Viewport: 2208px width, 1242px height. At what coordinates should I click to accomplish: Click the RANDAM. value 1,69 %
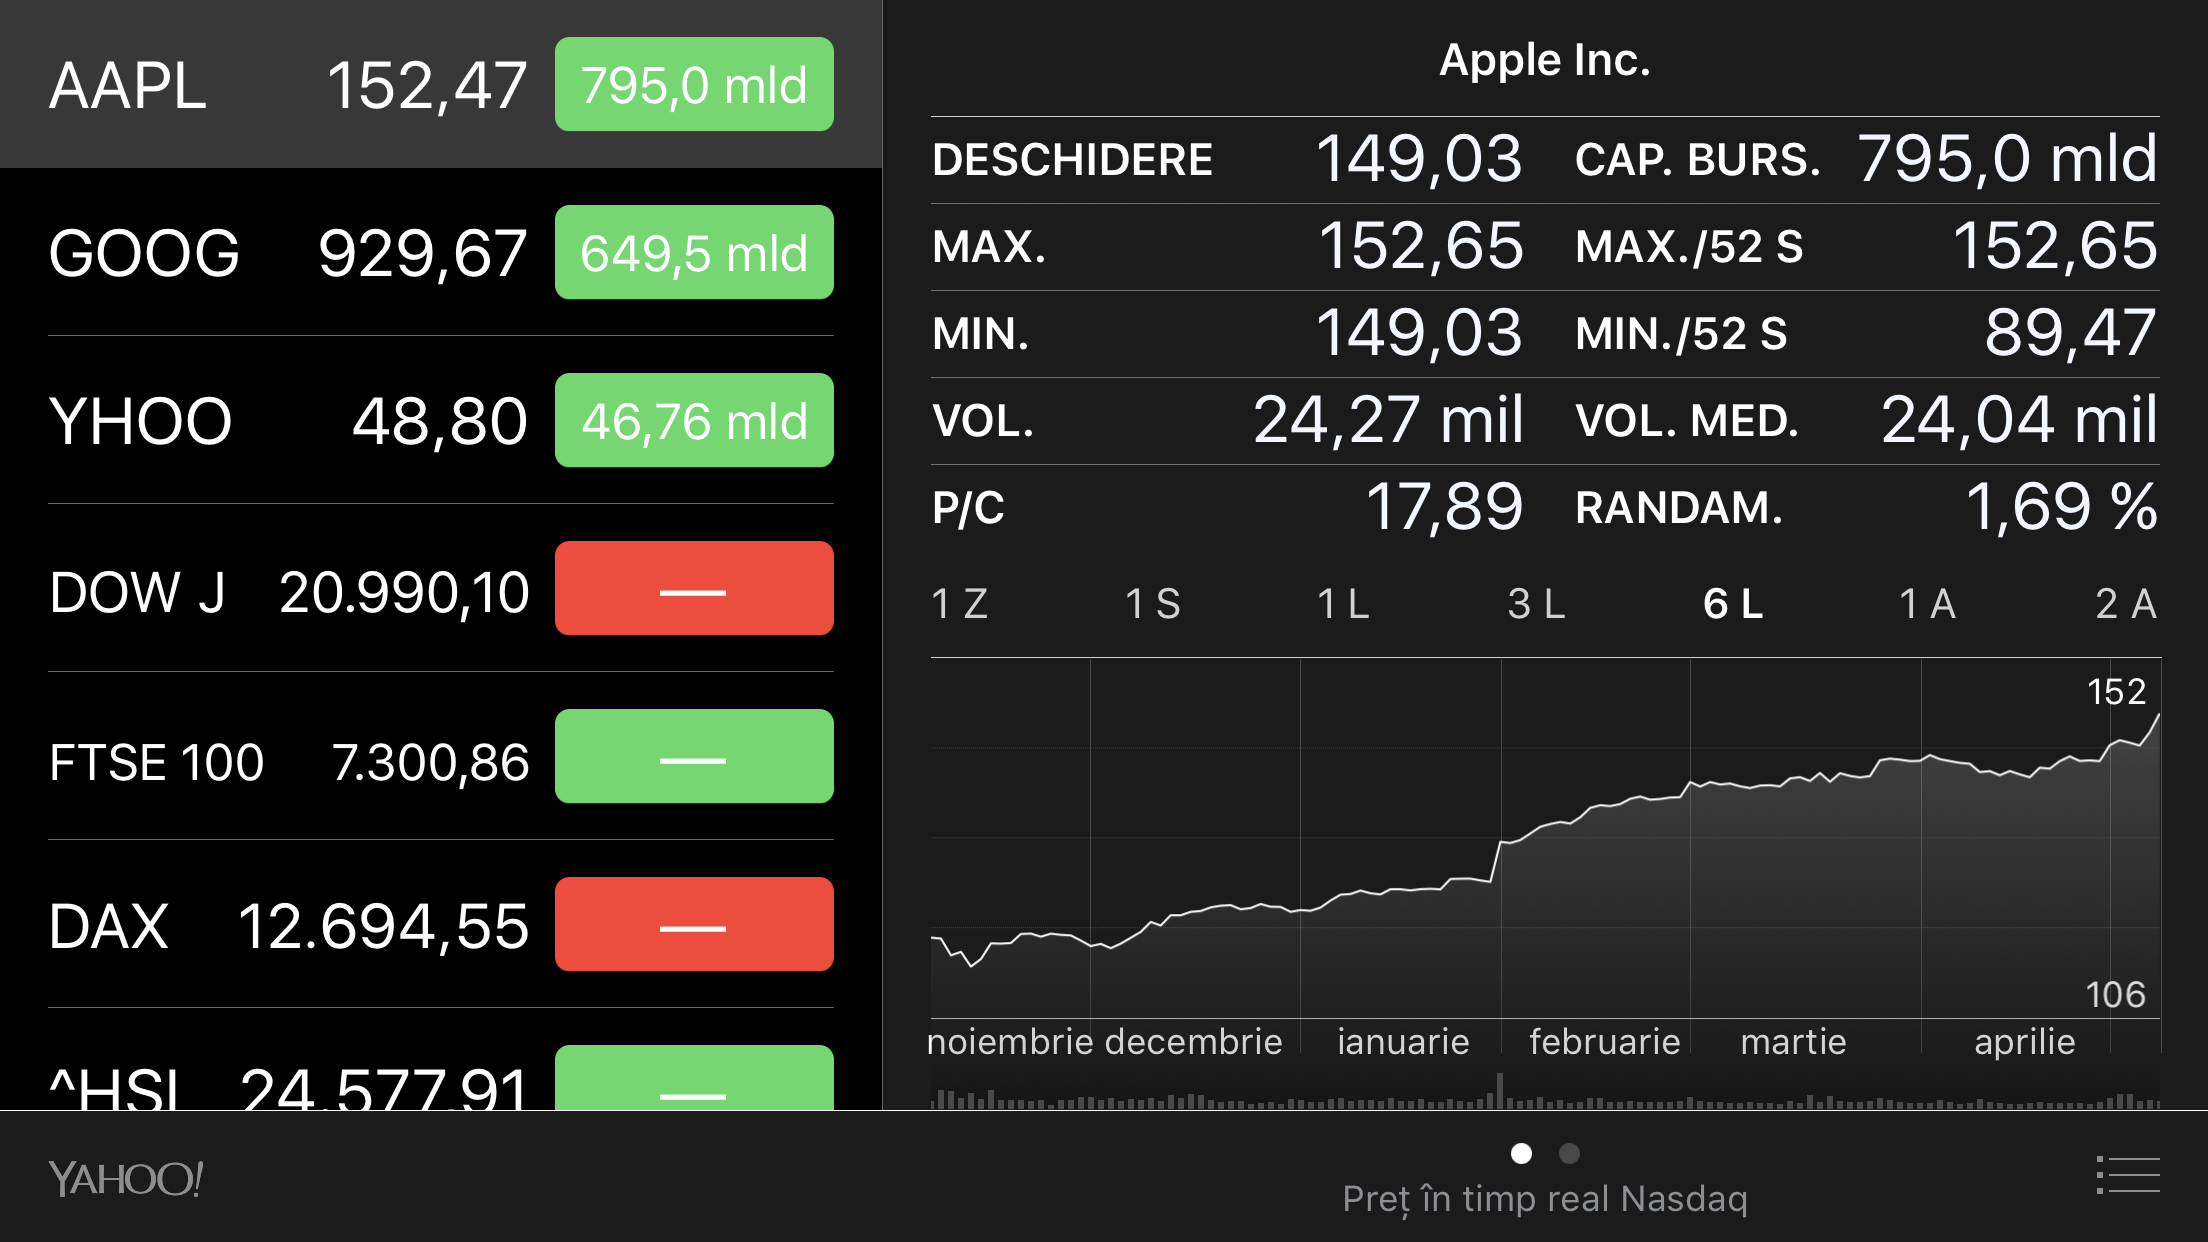tap(2062, 506)
